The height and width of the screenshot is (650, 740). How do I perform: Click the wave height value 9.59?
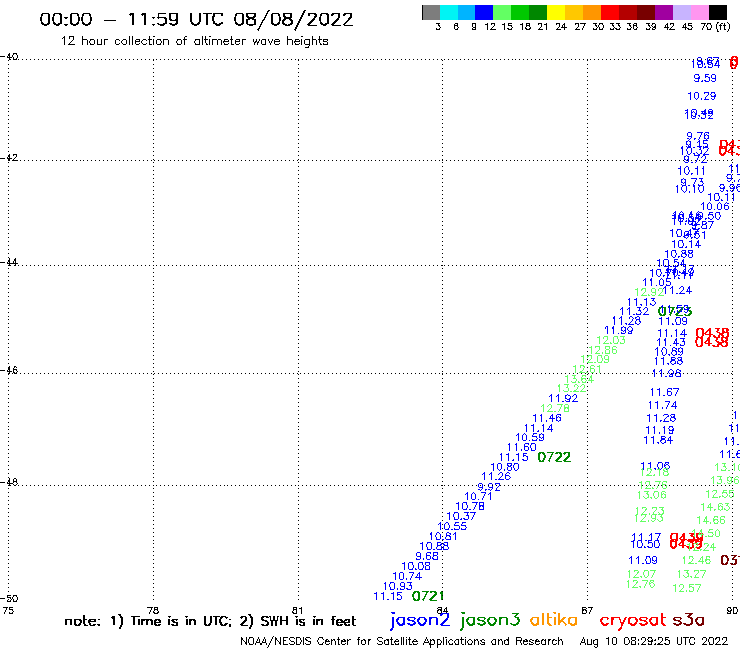pyautogui.click(x=705, y=78)
